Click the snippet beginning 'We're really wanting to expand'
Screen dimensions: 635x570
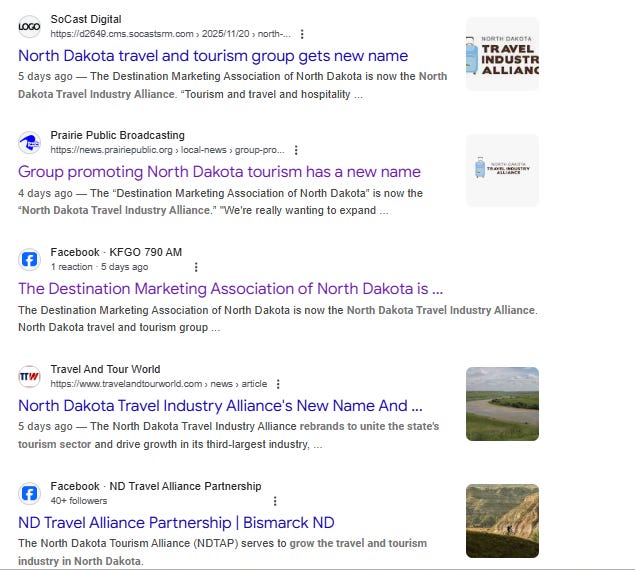click(304, 211)
